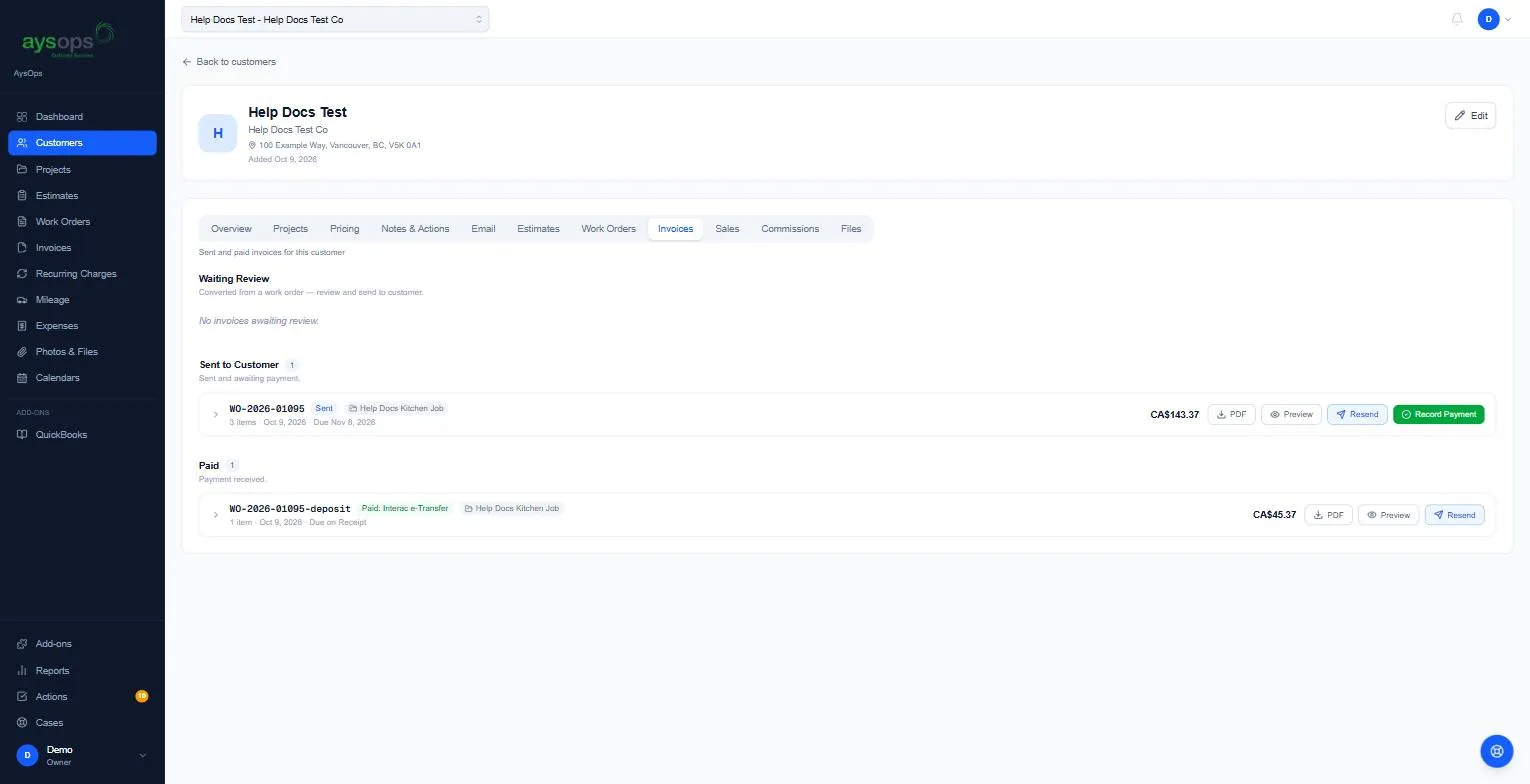This screenshot has width=1530, height=784.
Task: Open the notifications bell icon
Action: point(1457,19)
